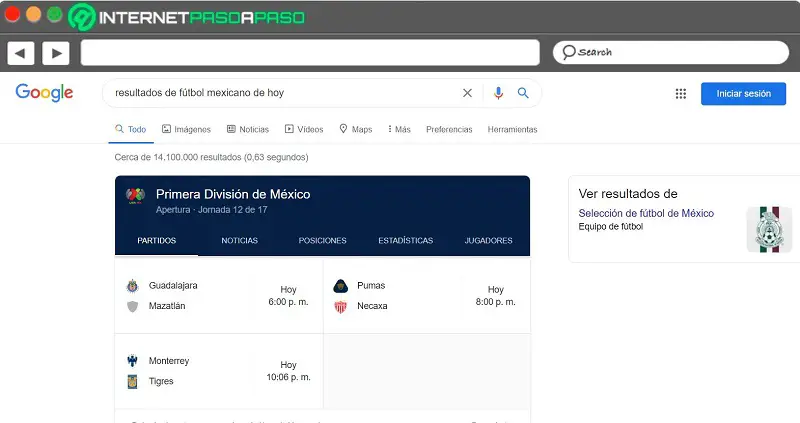
Task: Click the Internet Paso a Paso logo icon
Action: pos(82,17)
